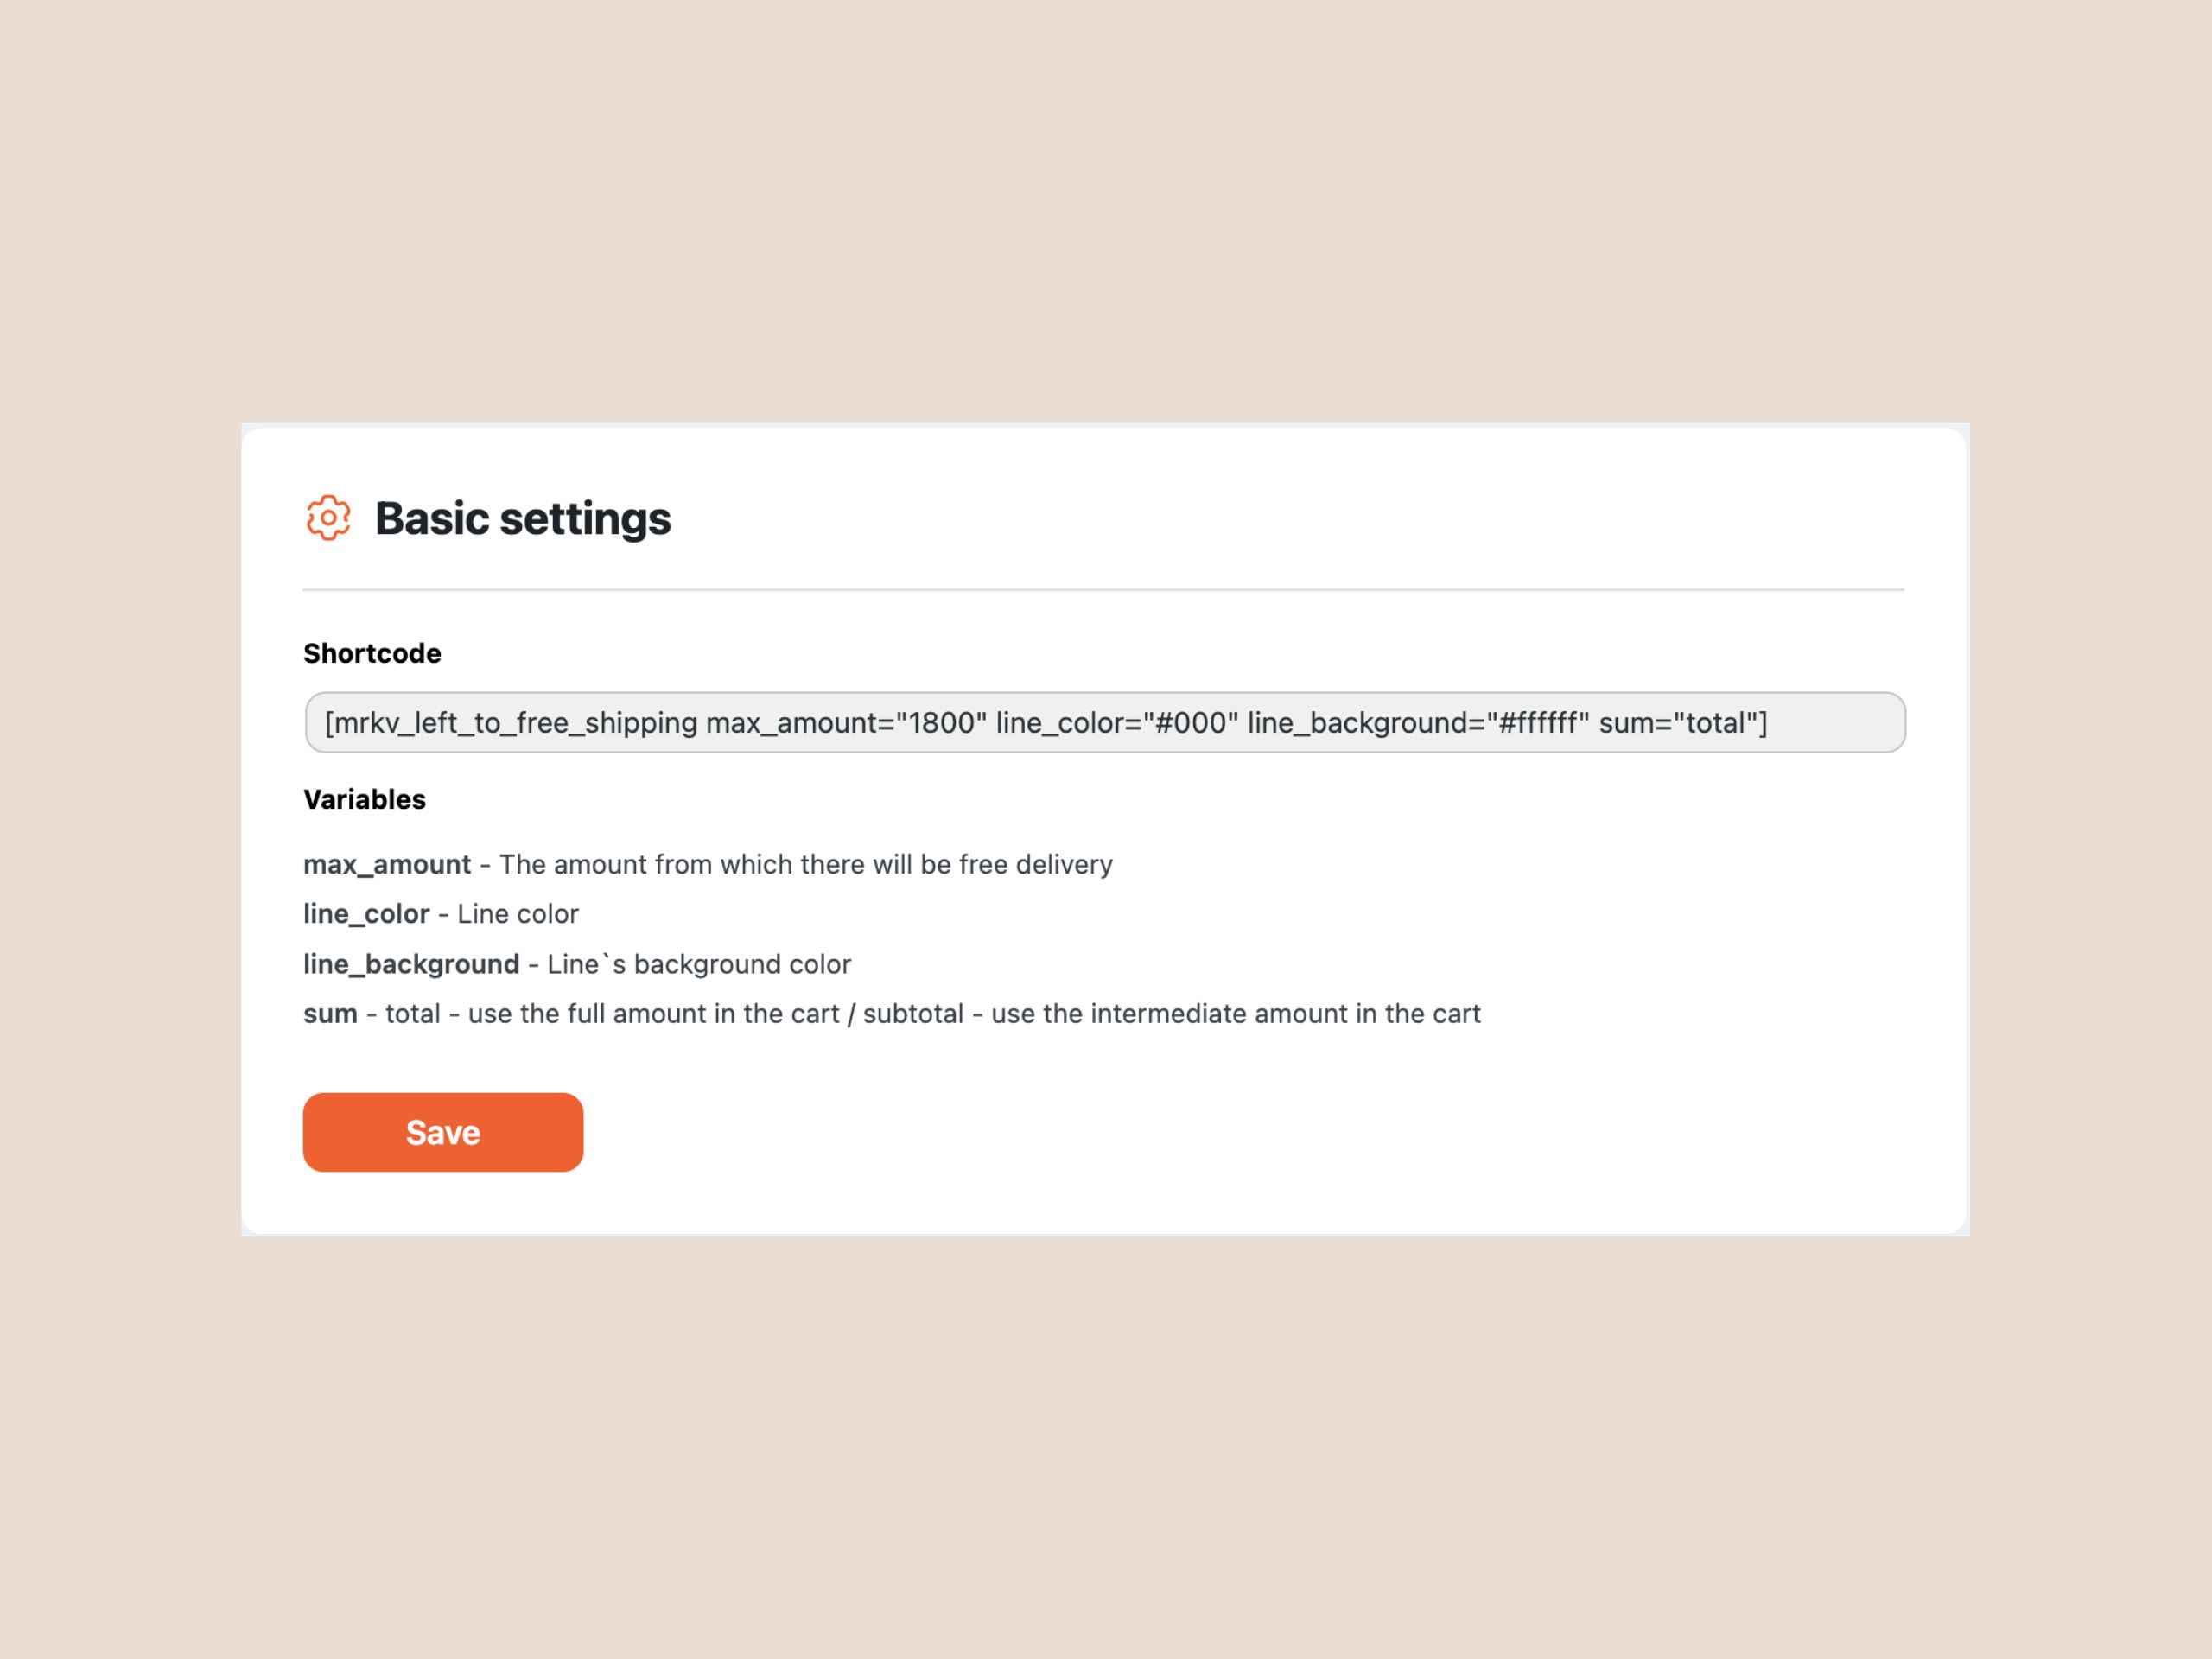Click sum="total" at the shortcode end
Screen dimensions: 2212x1659
tap(1678, 722)
